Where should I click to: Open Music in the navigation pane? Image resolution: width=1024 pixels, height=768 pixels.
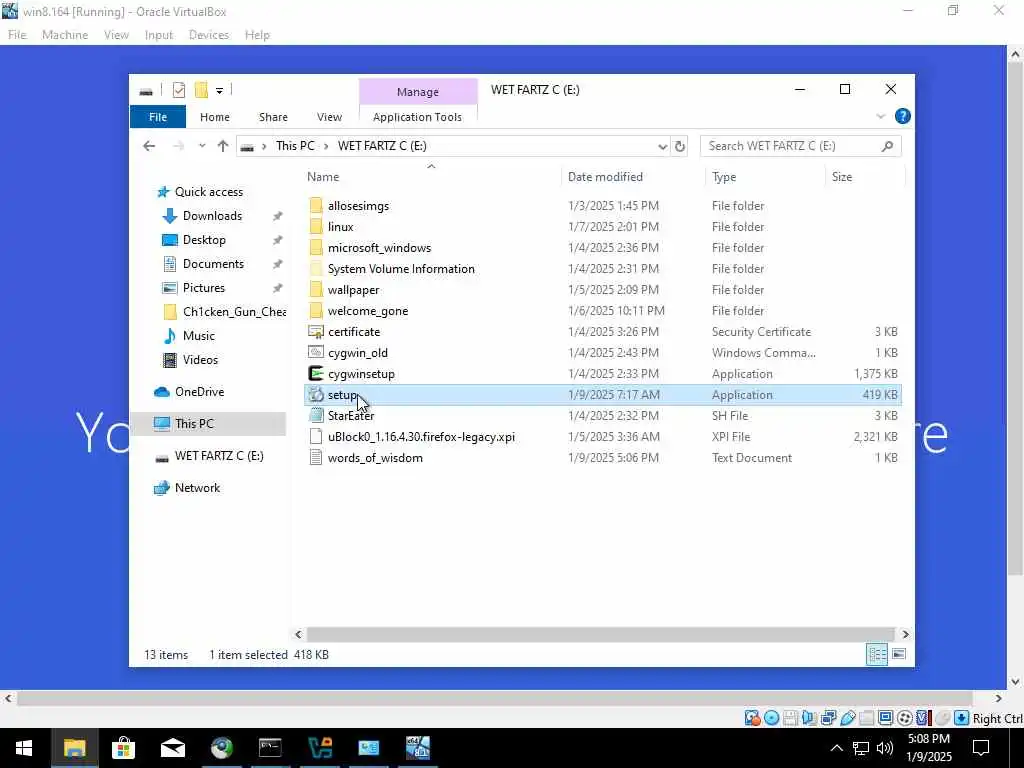click(199, 336)
